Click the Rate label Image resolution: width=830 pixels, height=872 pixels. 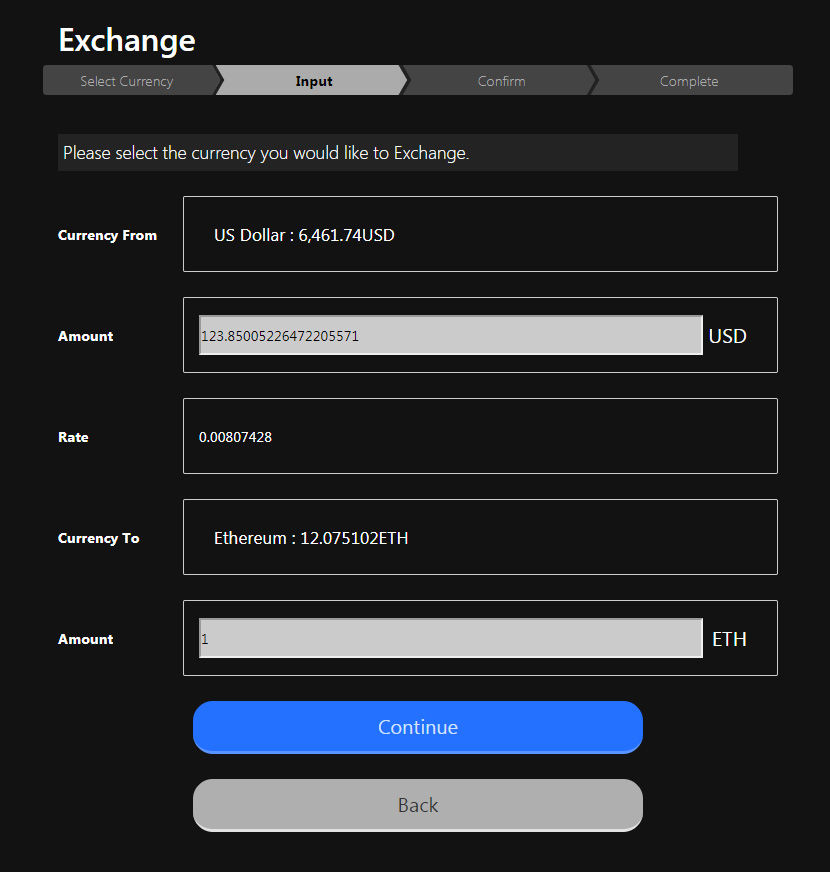[73, 438]
